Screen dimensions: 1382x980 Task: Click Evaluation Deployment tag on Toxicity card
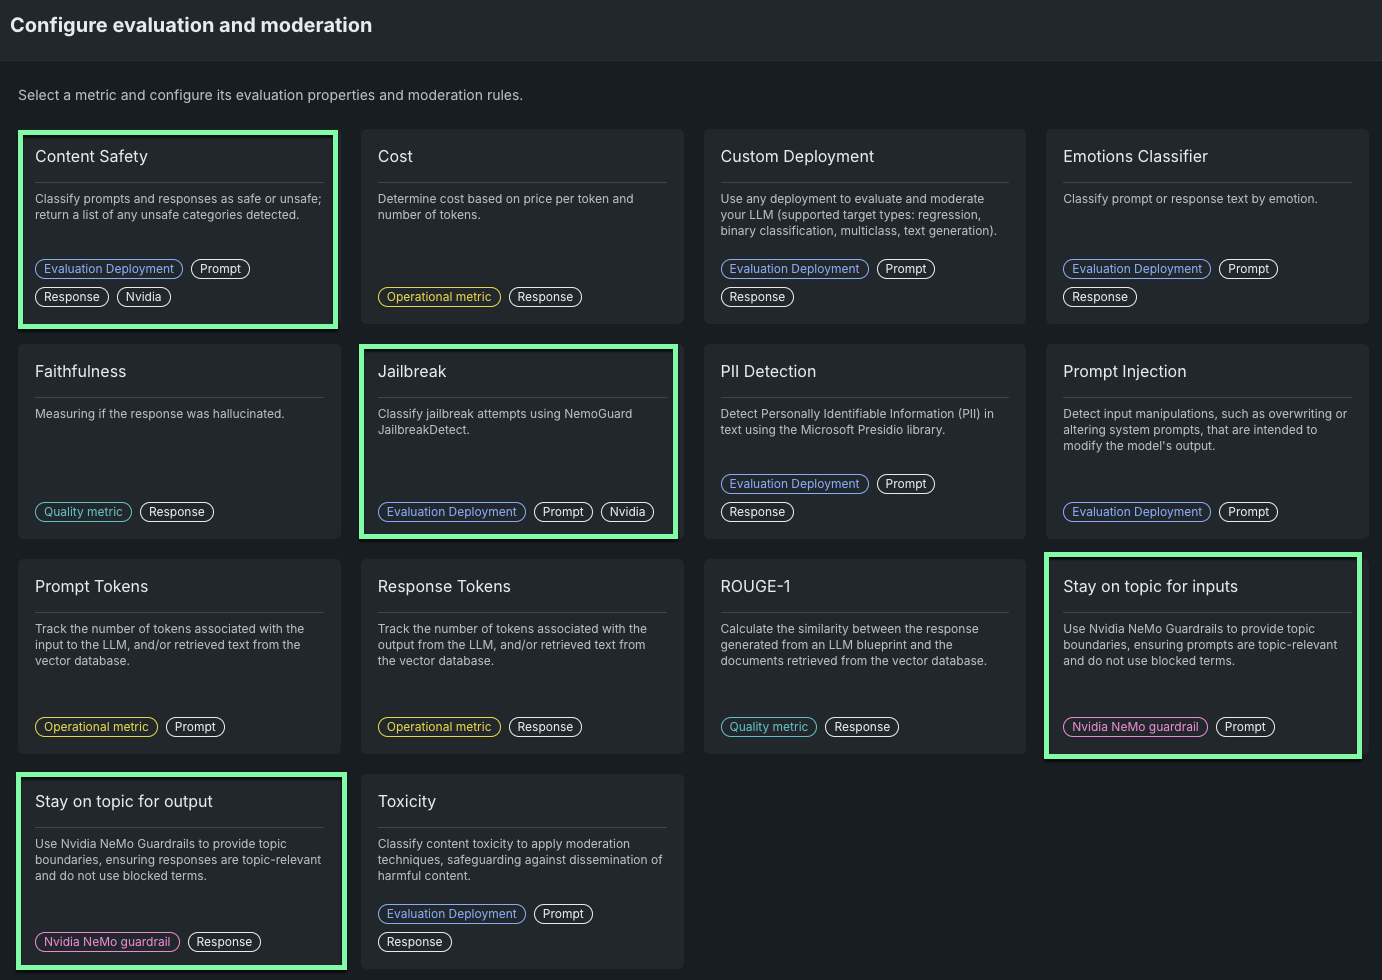(451, 914)
